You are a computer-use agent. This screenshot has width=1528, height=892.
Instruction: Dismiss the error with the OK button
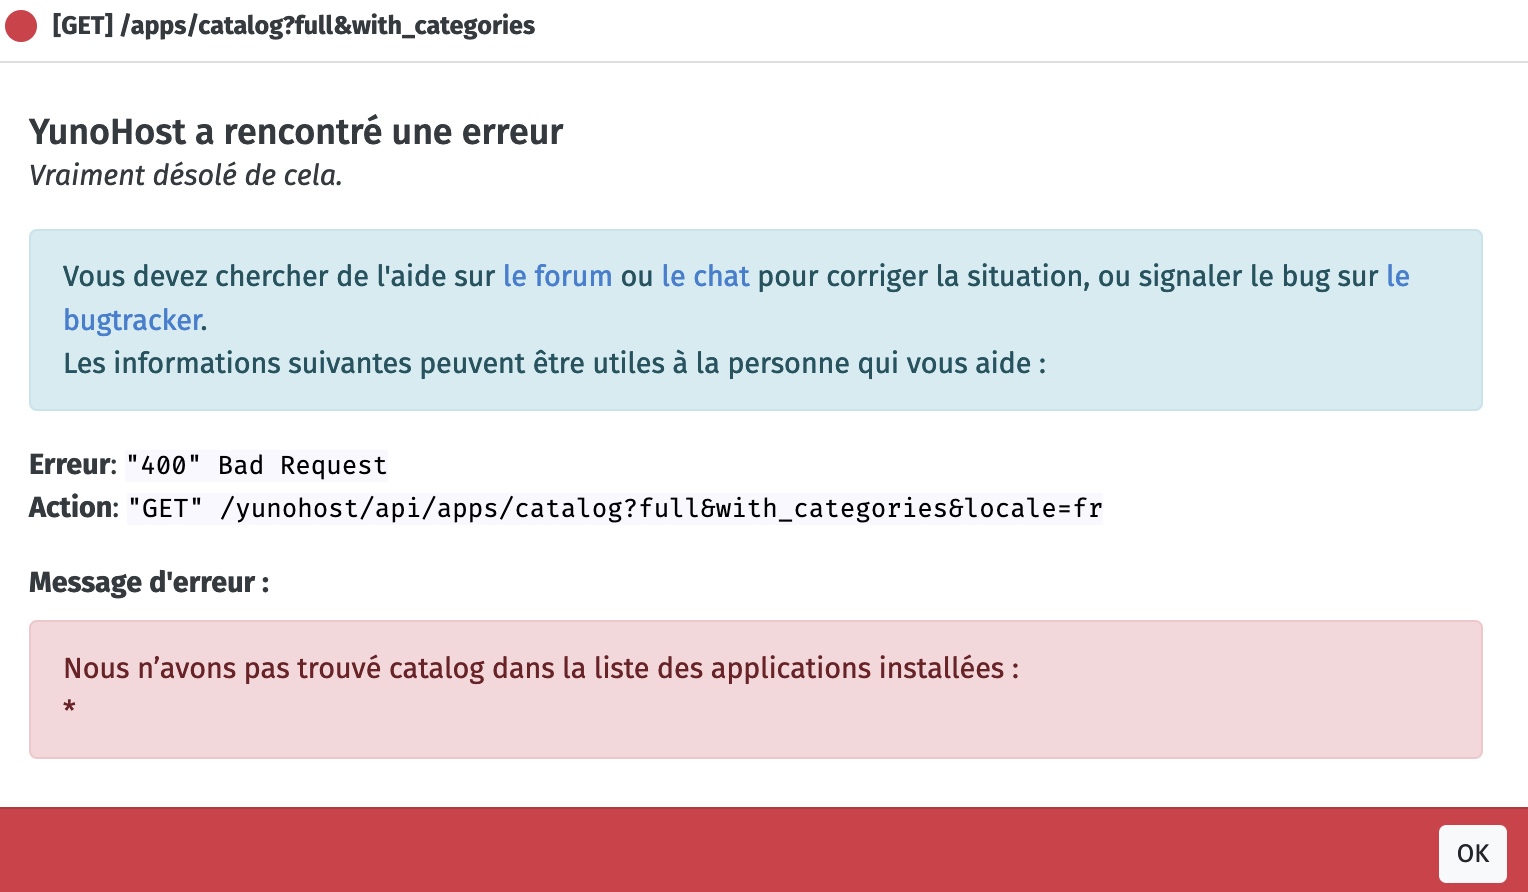click(x=1472, y=853)
